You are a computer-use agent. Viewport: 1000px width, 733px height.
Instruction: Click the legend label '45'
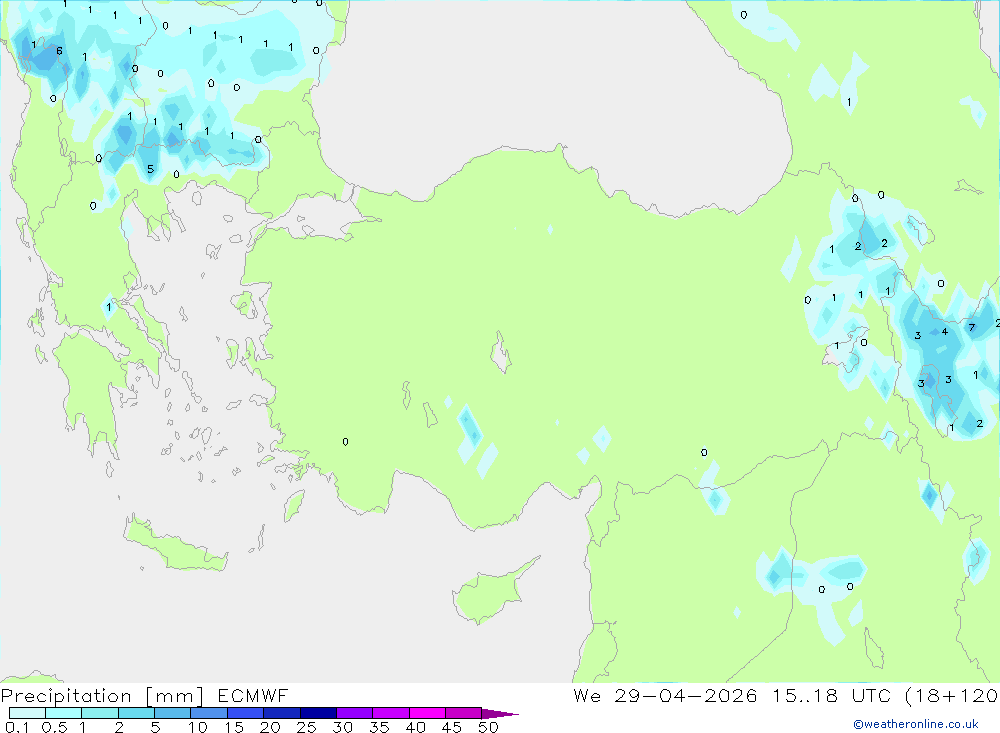click(452, 727)
